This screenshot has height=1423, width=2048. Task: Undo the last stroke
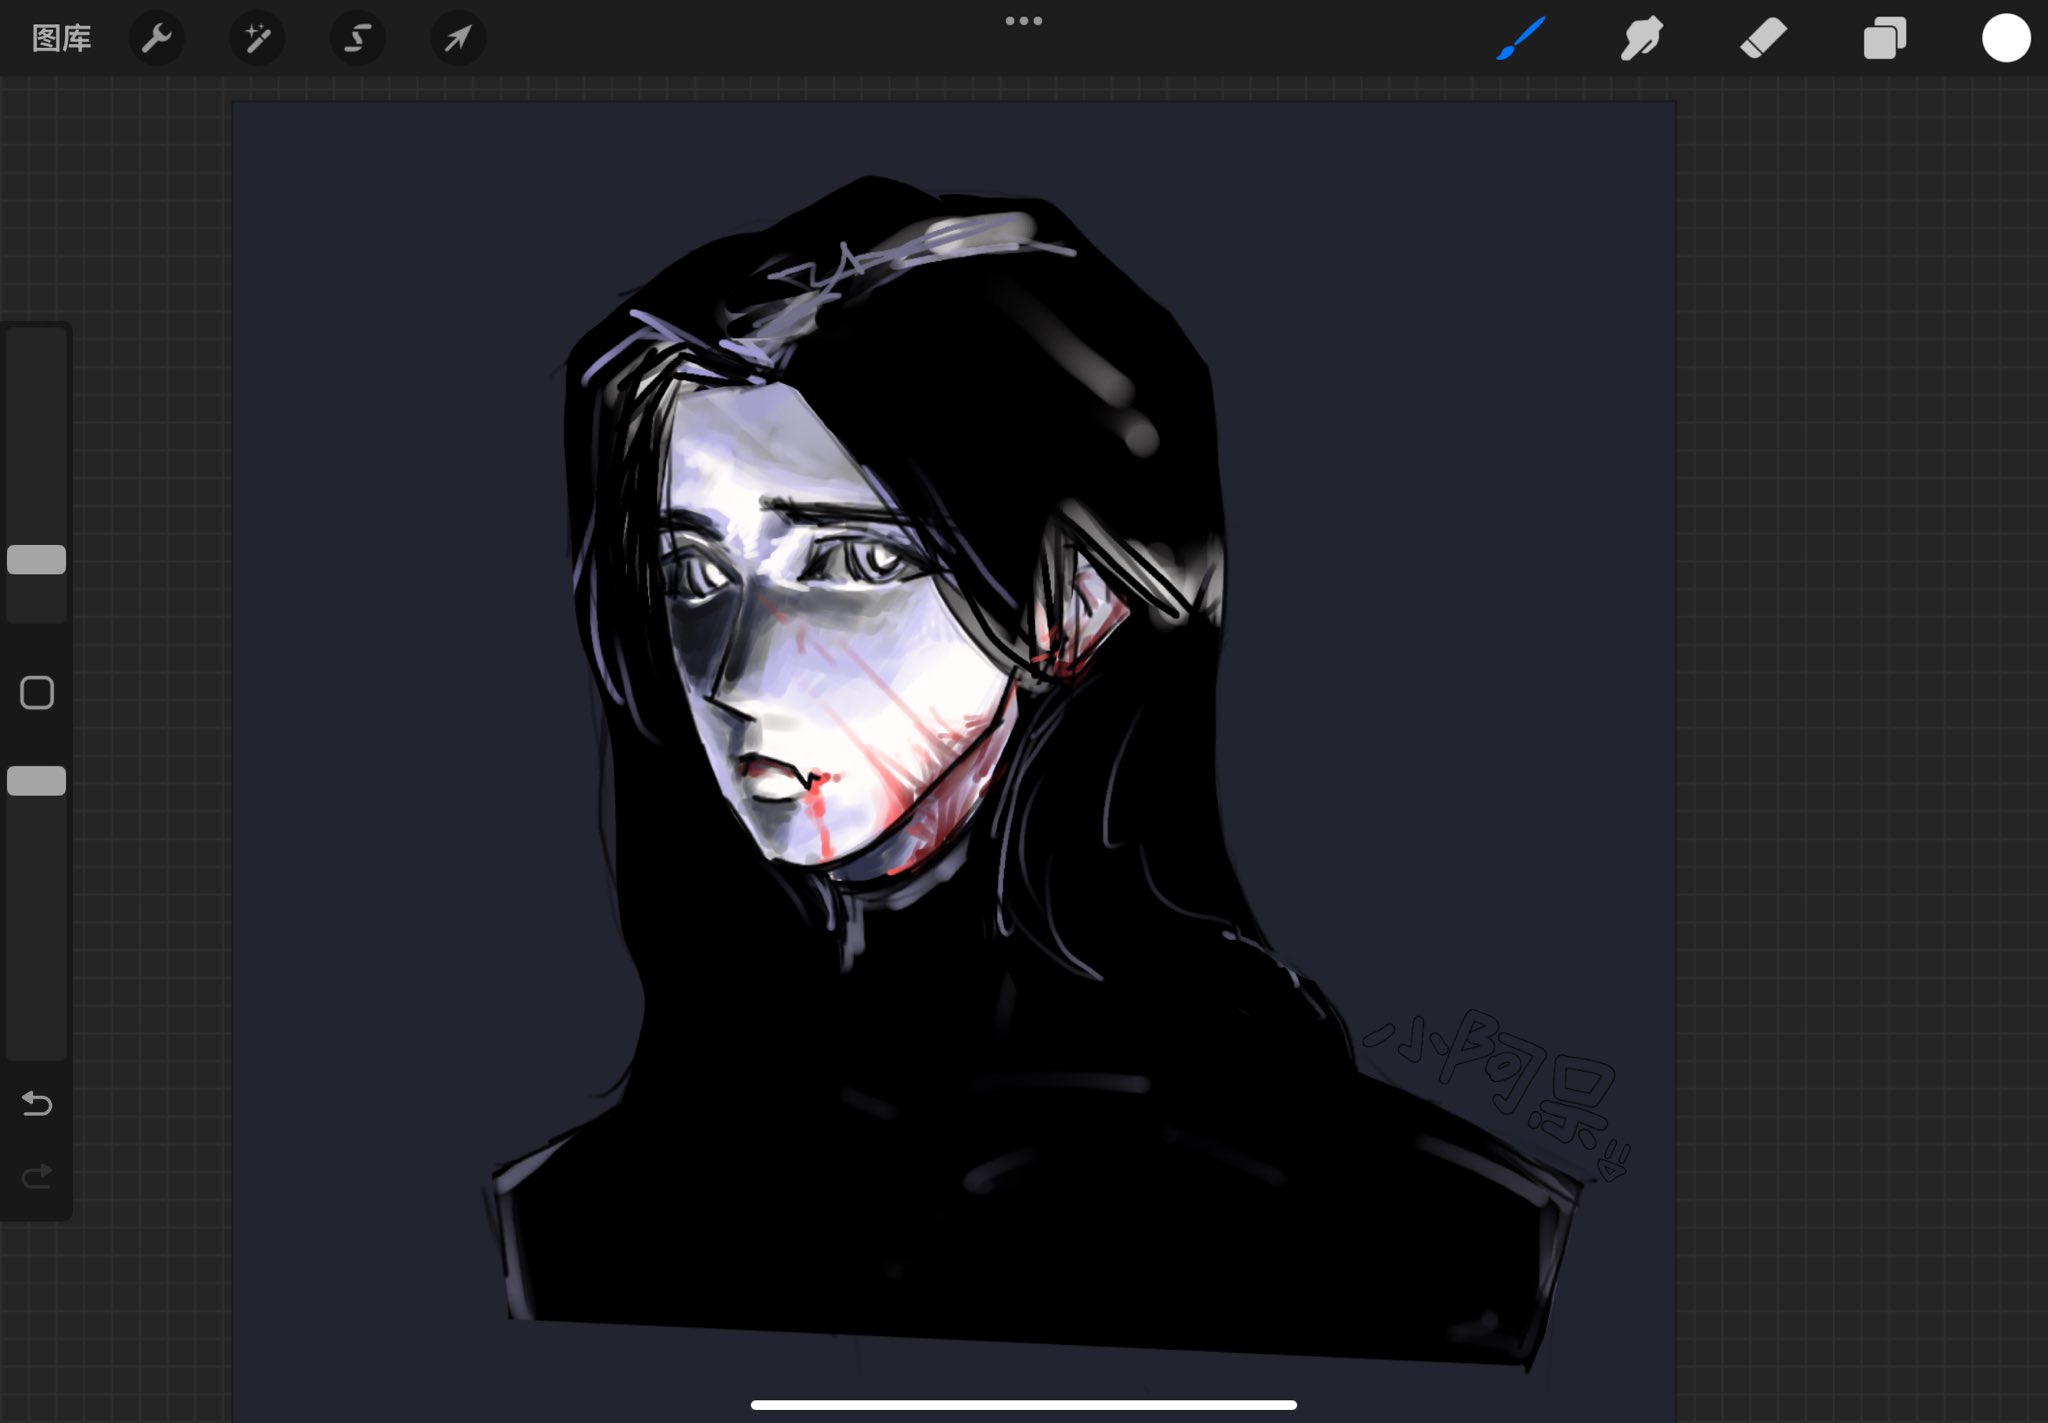pos(37,1103)
